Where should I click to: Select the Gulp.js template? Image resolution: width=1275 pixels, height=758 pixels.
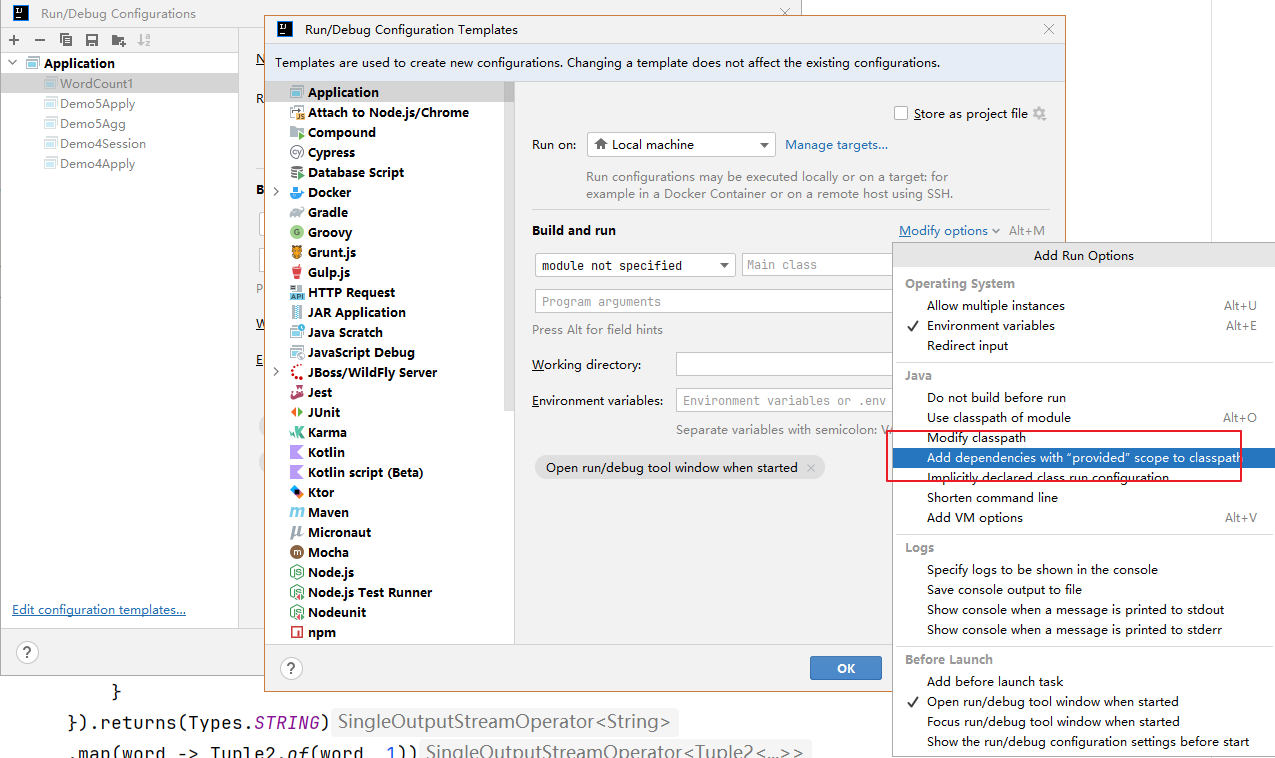(x=329, y=272)
